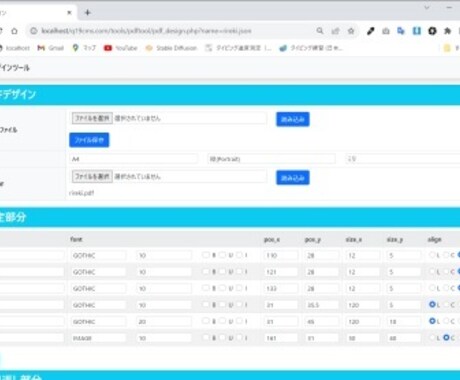Toggle the I checkbox in the IMAGE row
This screenshot has width=460, height=380.
tap(239, 338)
